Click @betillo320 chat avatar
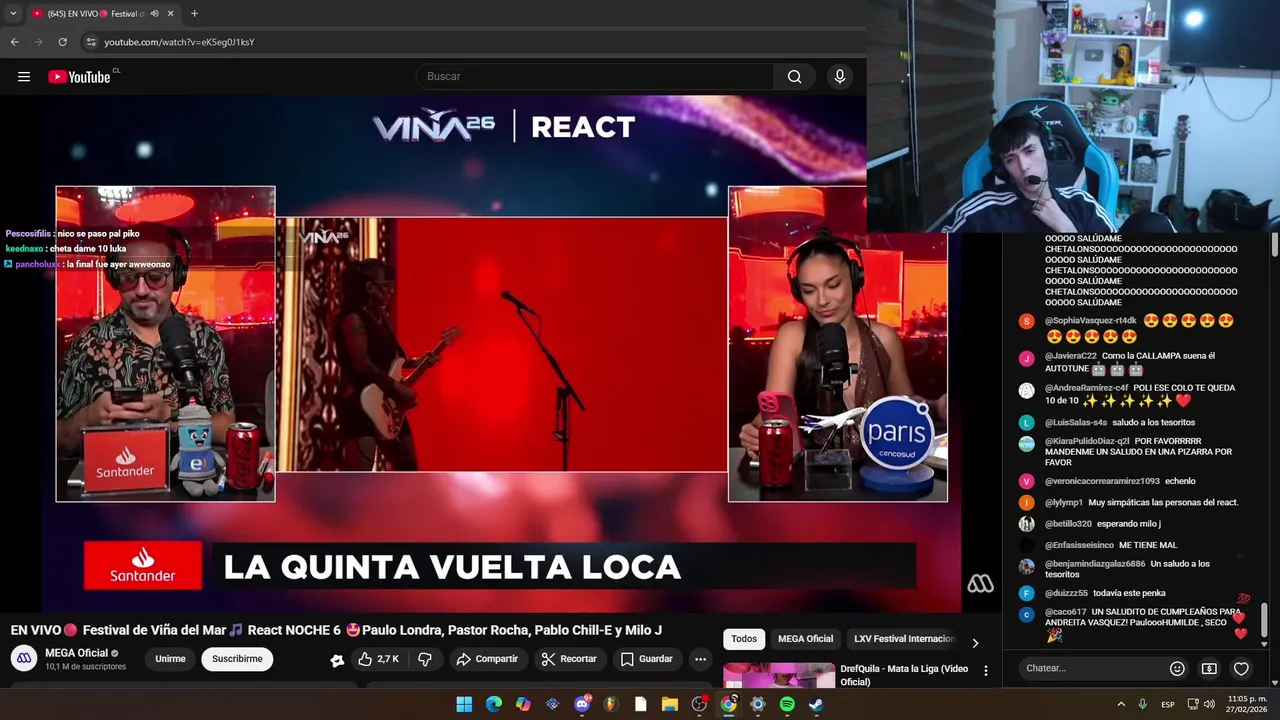The height and width of the screenshot is (720, 1280). tap(1026, 524)
